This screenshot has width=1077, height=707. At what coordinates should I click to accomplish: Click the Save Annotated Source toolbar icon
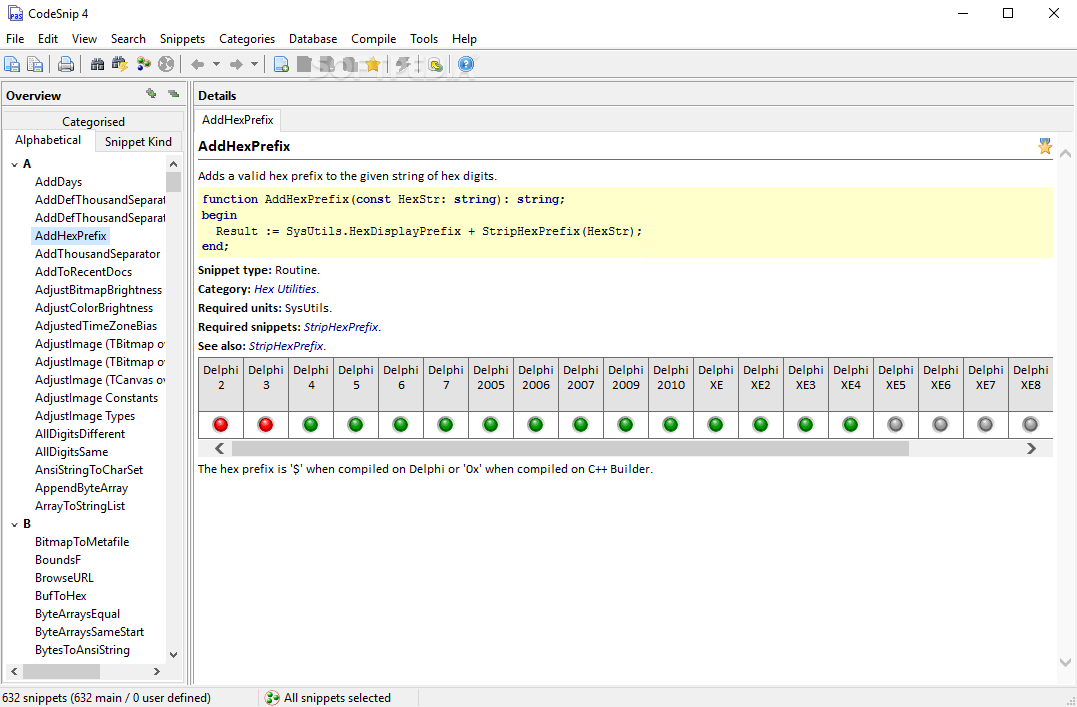[x=12, y=65]
